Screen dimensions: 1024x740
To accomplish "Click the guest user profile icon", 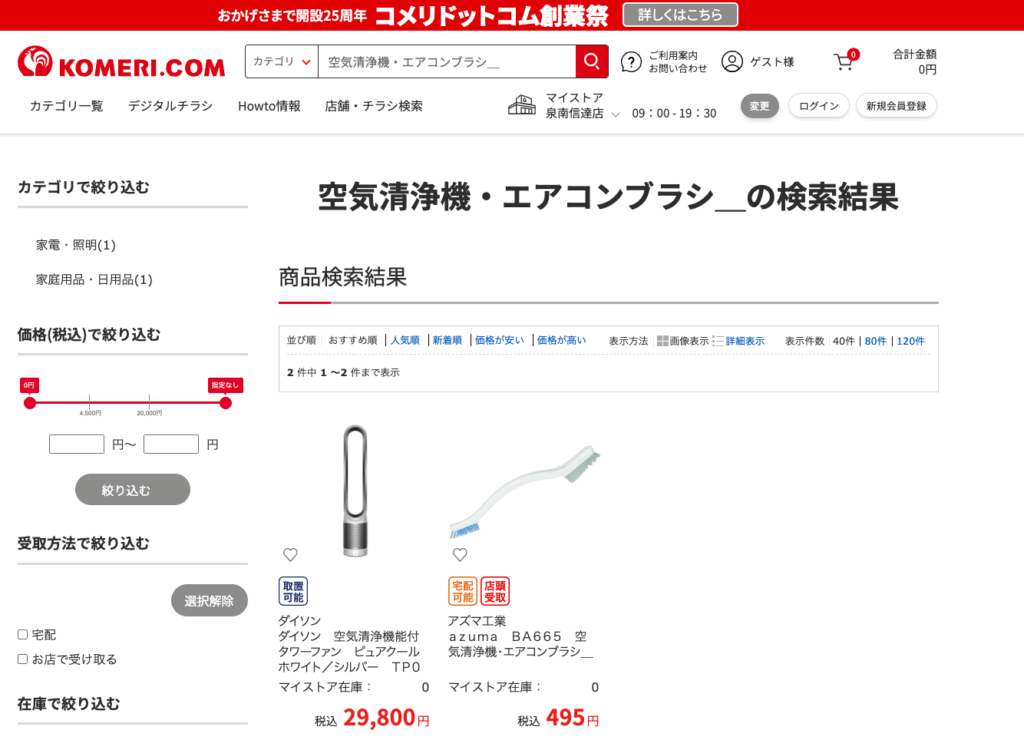I will (732, 61).
